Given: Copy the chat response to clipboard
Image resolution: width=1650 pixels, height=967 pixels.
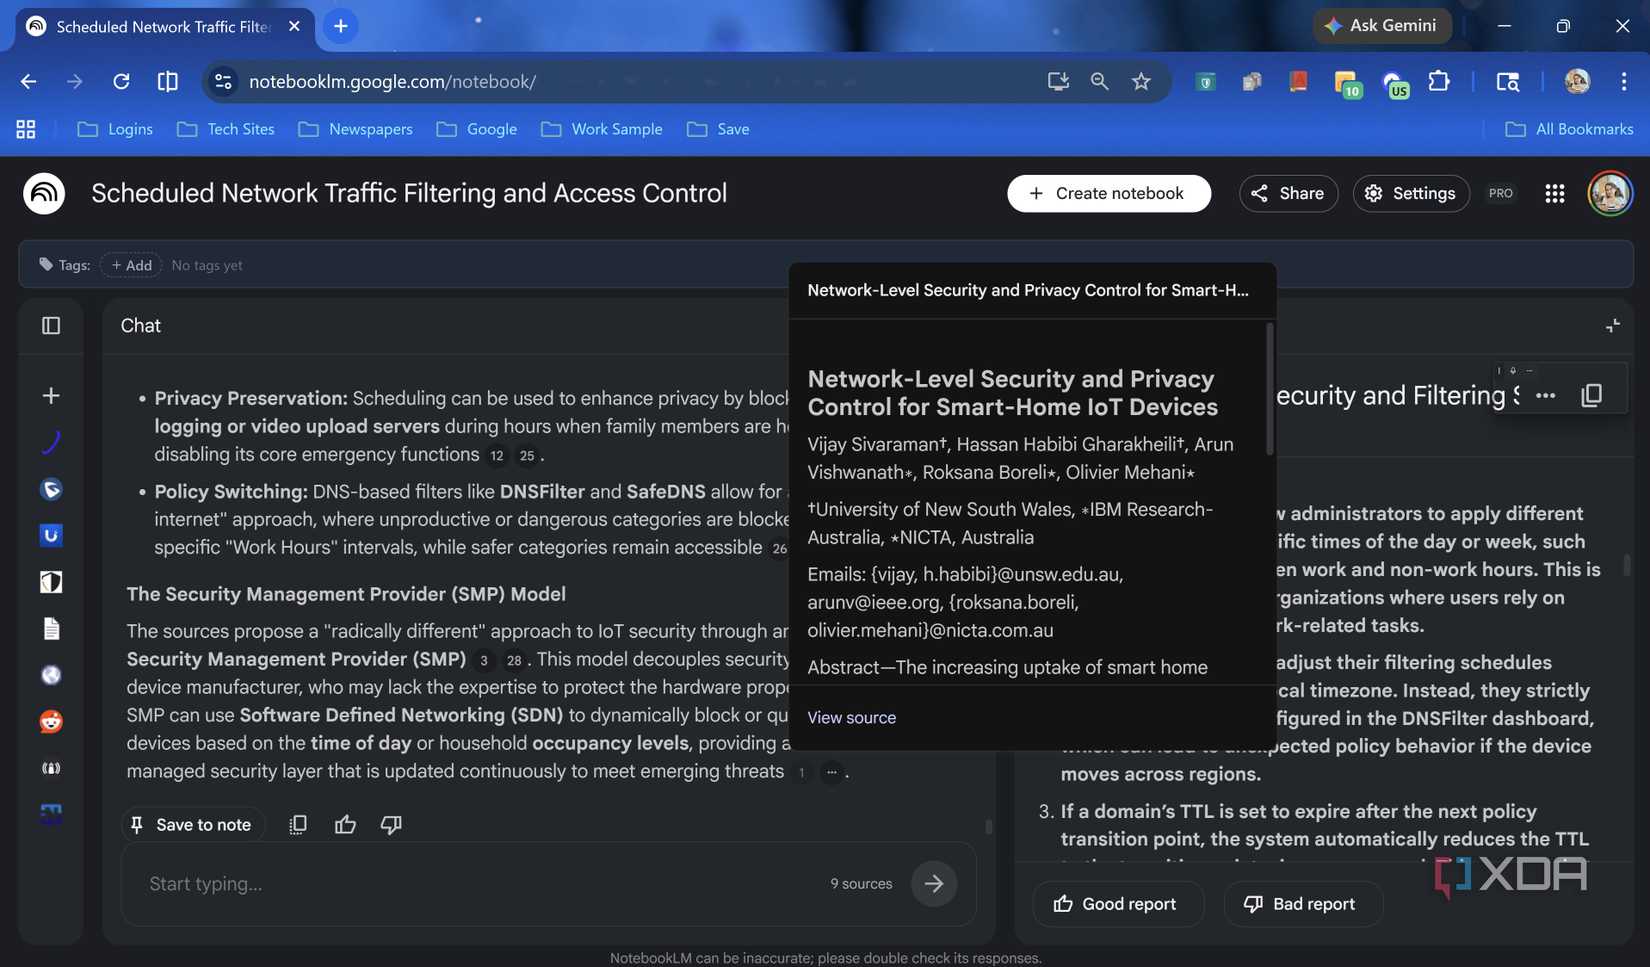Looking at the screenshot, I should (298, 824).
